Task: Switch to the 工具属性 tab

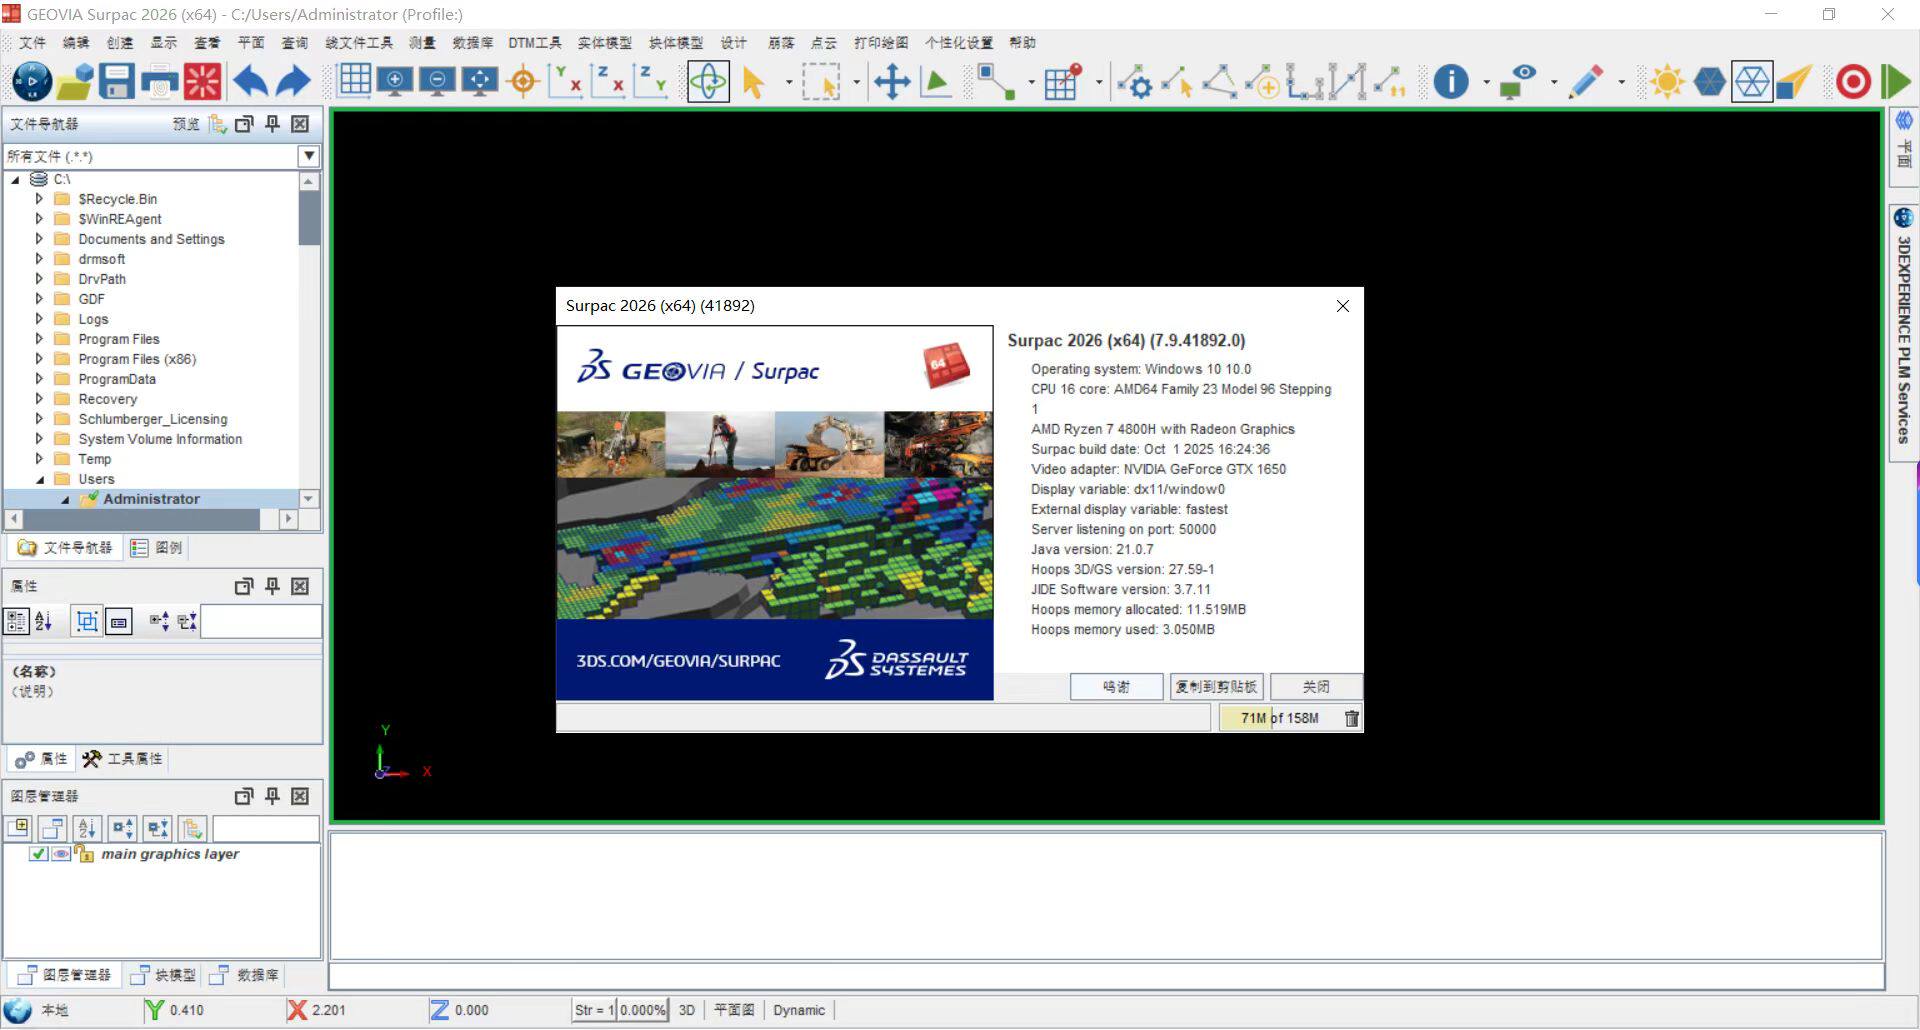Action: [x=123, y=759]
